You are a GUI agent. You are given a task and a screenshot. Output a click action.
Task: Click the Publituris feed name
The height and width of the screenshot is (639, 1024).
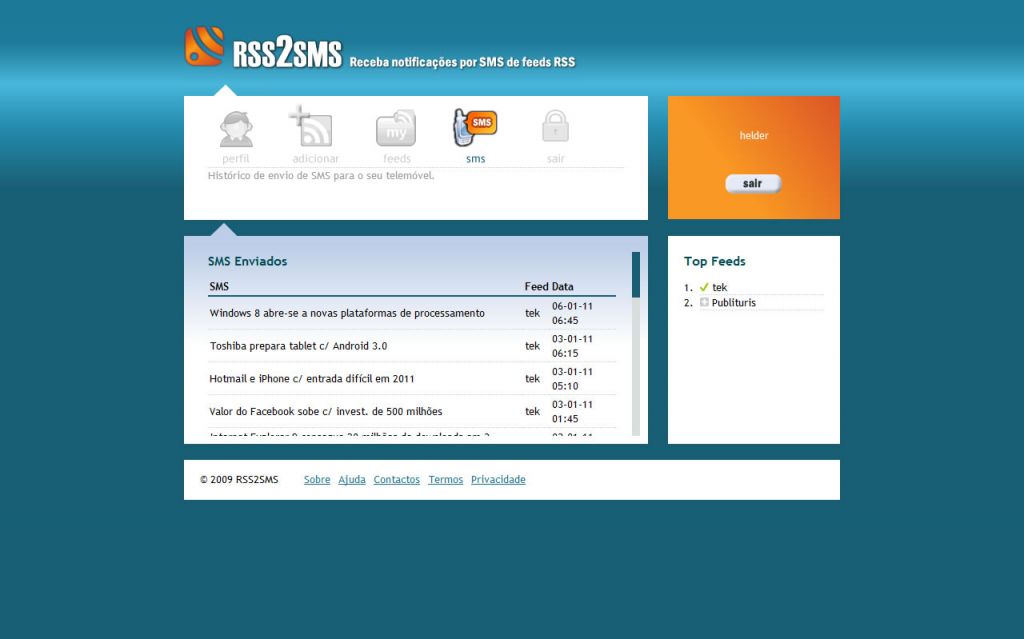point(734,303)
